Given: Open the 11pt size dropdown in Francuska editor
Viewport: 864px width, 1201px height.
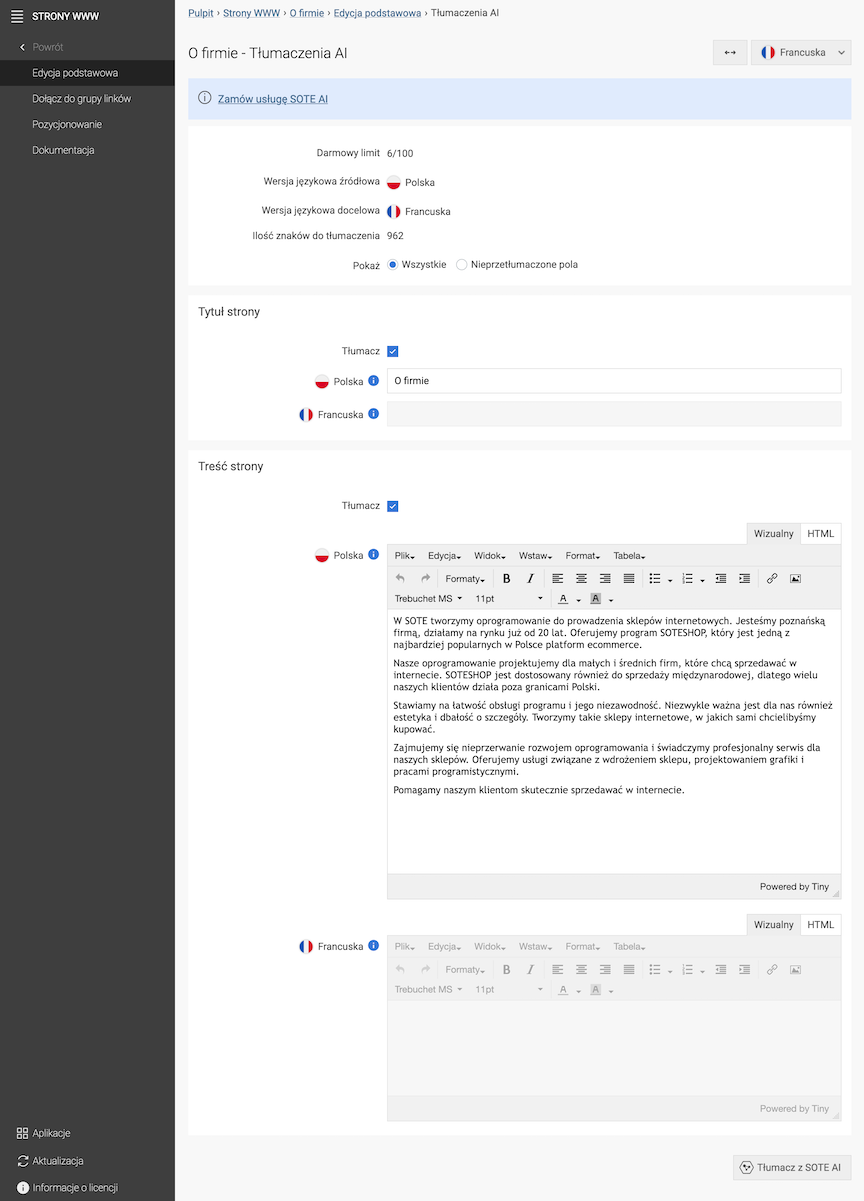Looking at the screenshot, I should pyautogui.click(x=508, y=989).
